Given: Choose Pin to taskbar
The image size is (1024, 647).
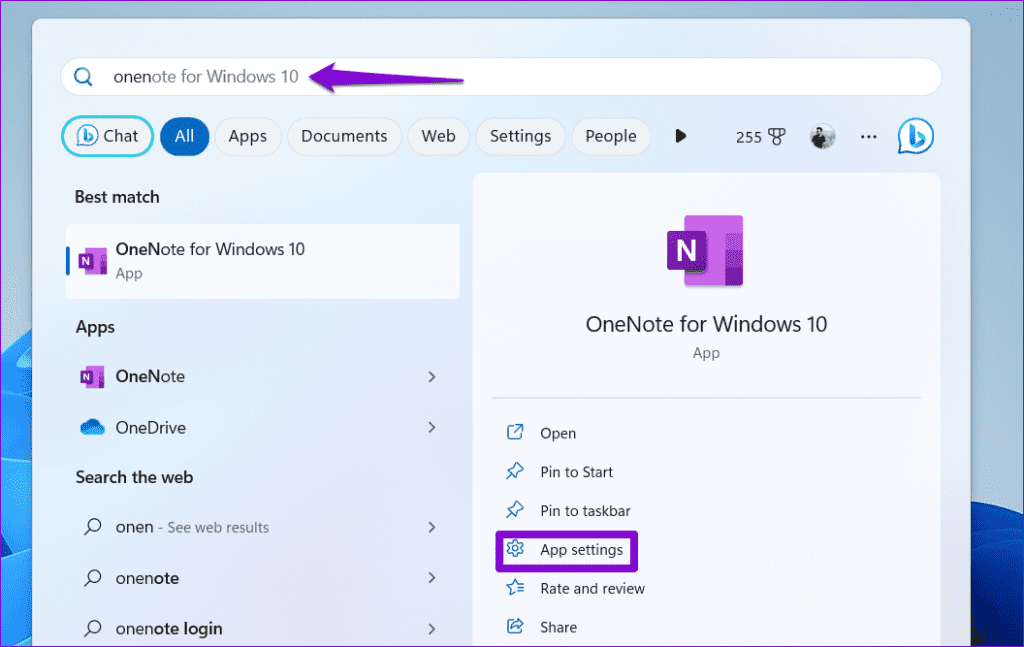Looking at the screenshot, I should point(585,511).
